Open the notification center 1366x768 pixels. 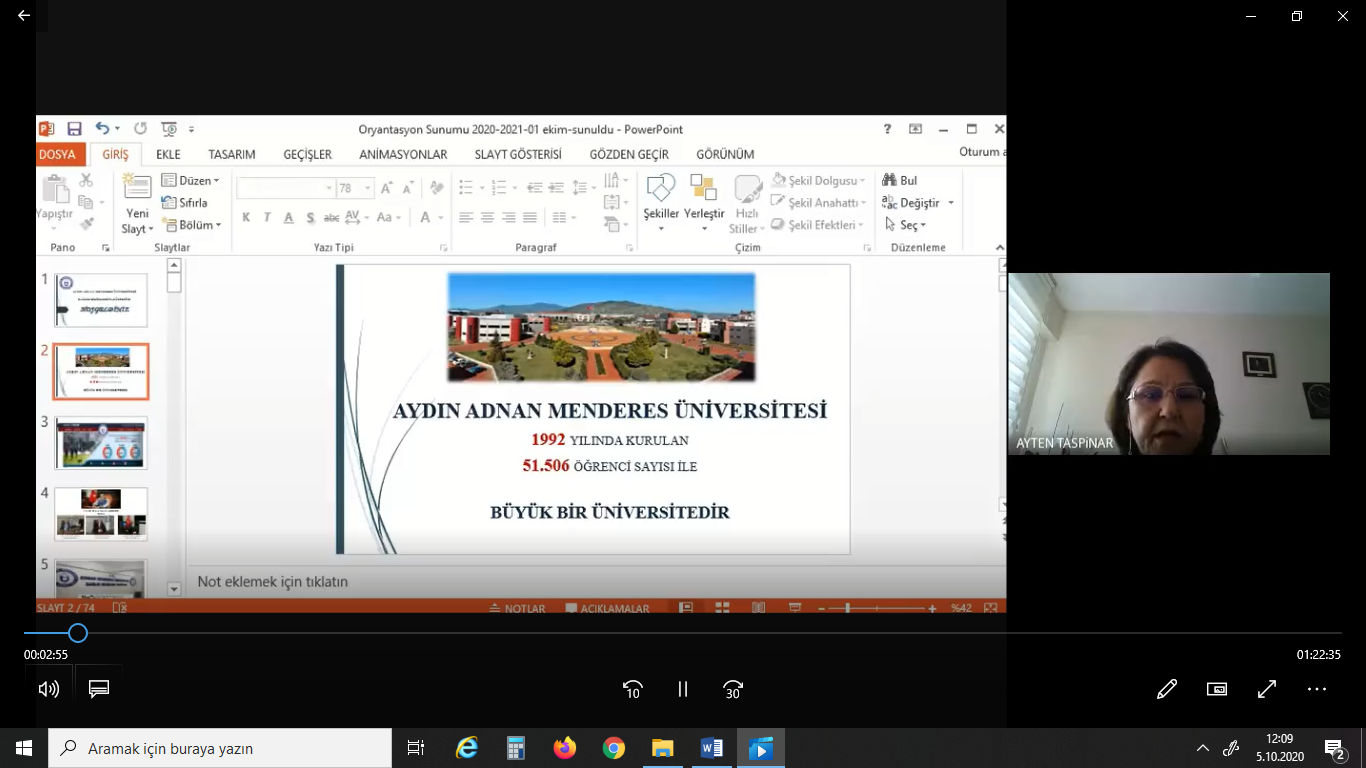pyautogui.click(x=1334, y=748)
